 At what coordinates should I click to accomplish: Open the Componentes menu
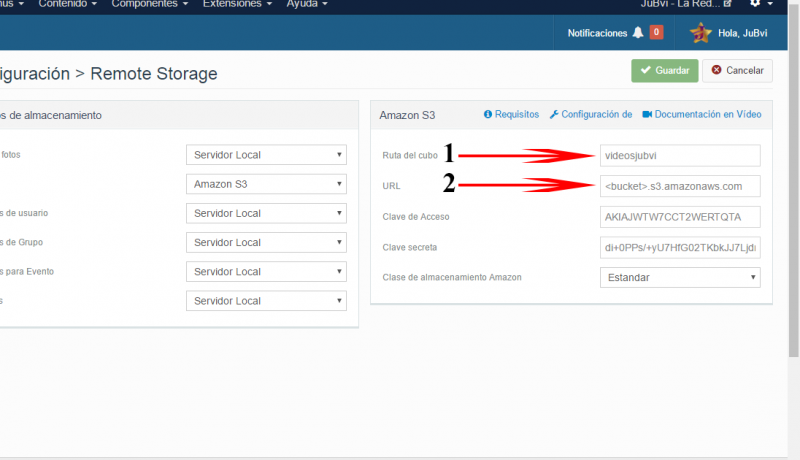[x=149, y=4]
